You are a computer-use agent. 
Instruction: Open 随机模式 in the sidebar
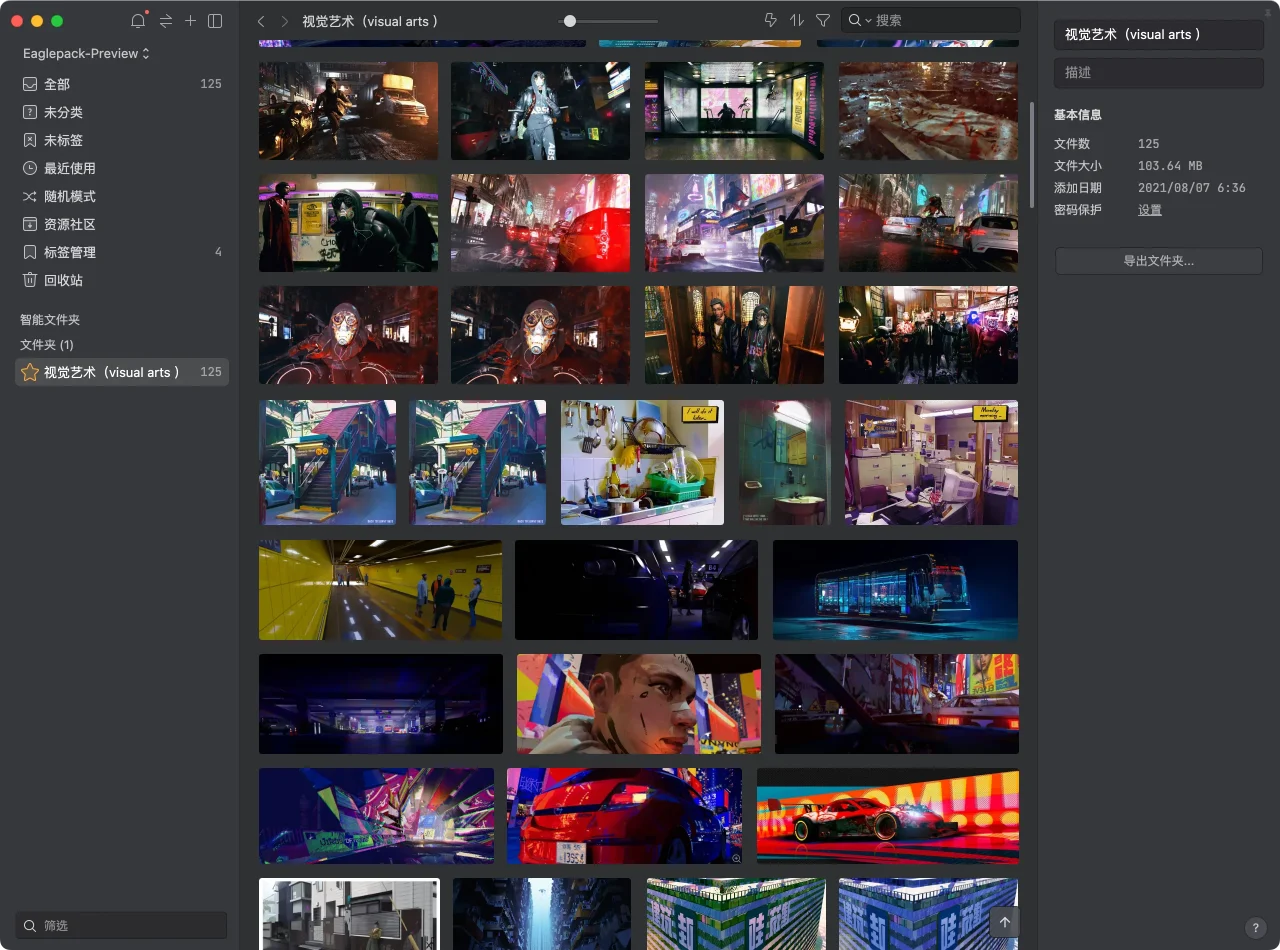122,196
